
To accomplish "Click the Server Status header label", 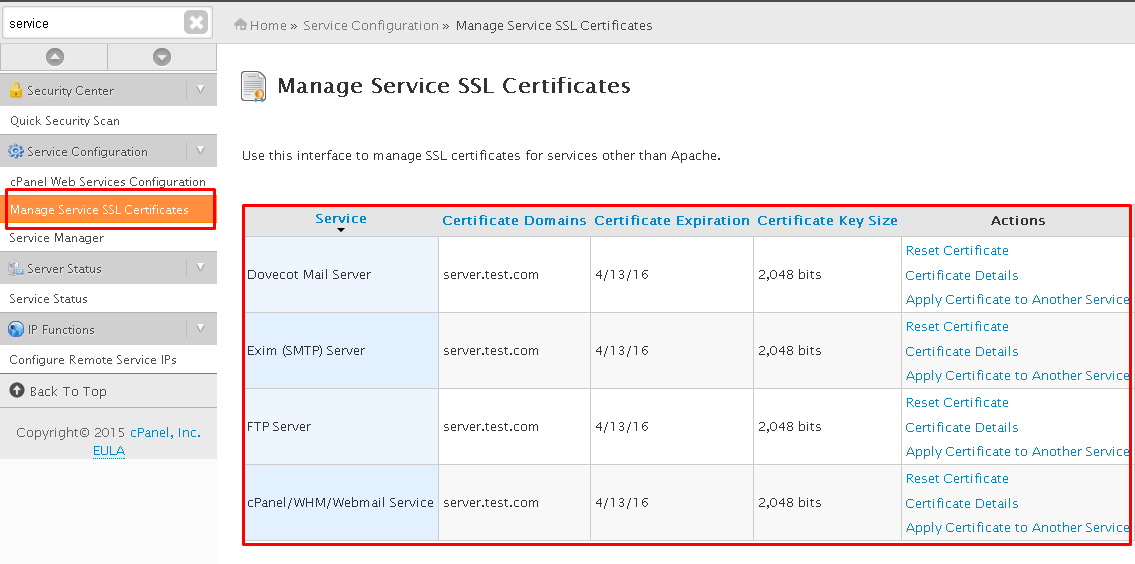I will coord(64,269).
